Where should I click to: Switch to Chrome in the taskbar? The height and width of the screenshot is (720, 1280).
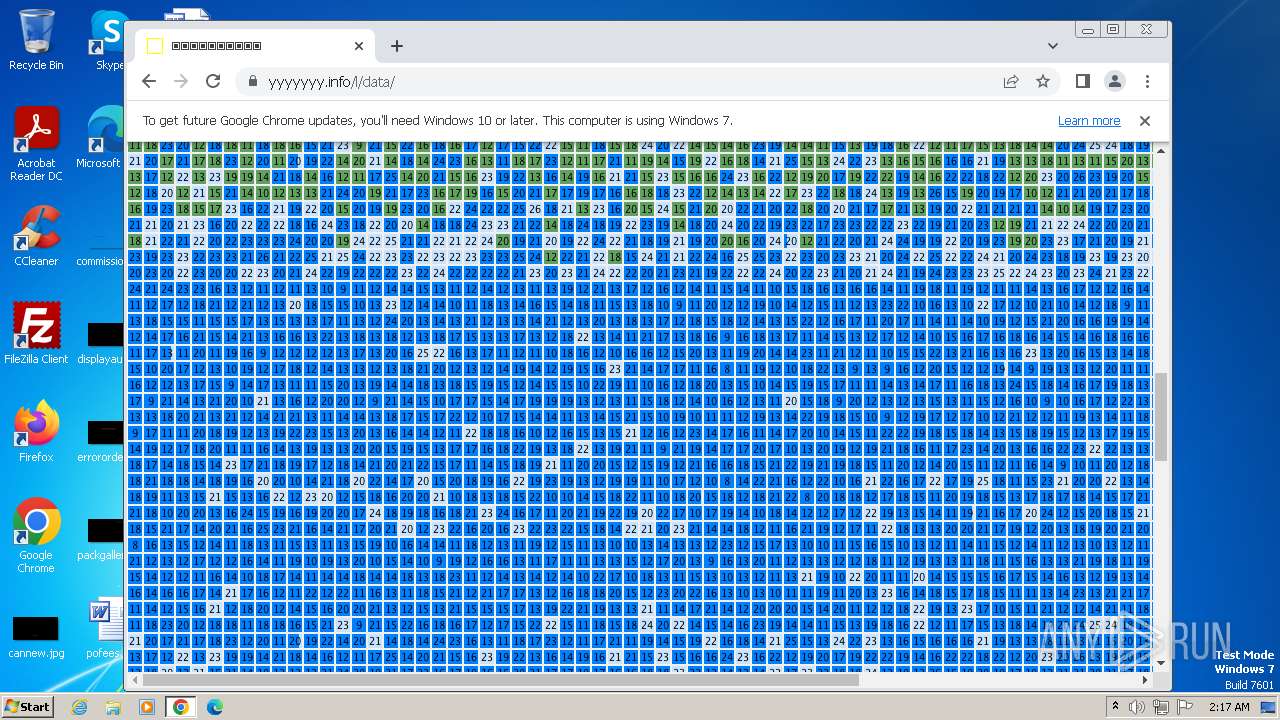pos(181,707)
